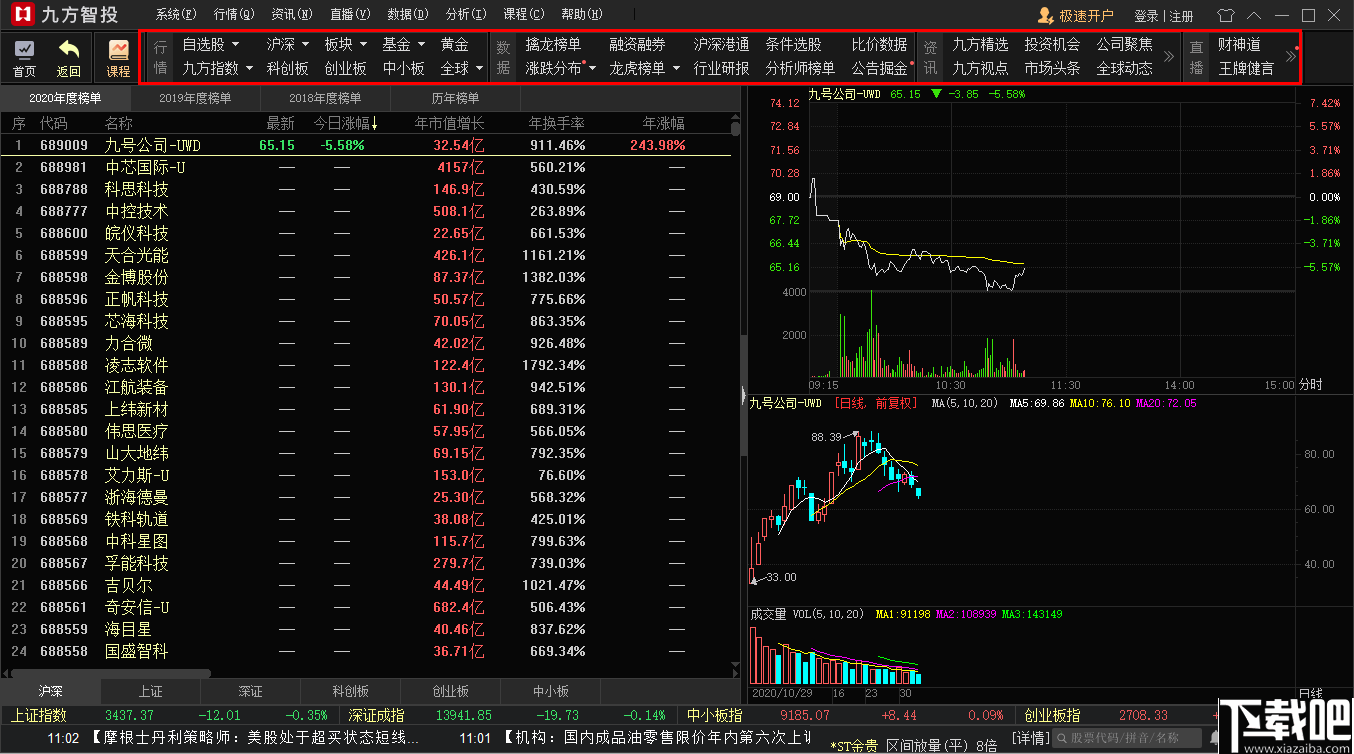
Task: Open 分析师榜单 in the toolbar
Action: click(x=800, y=69)
